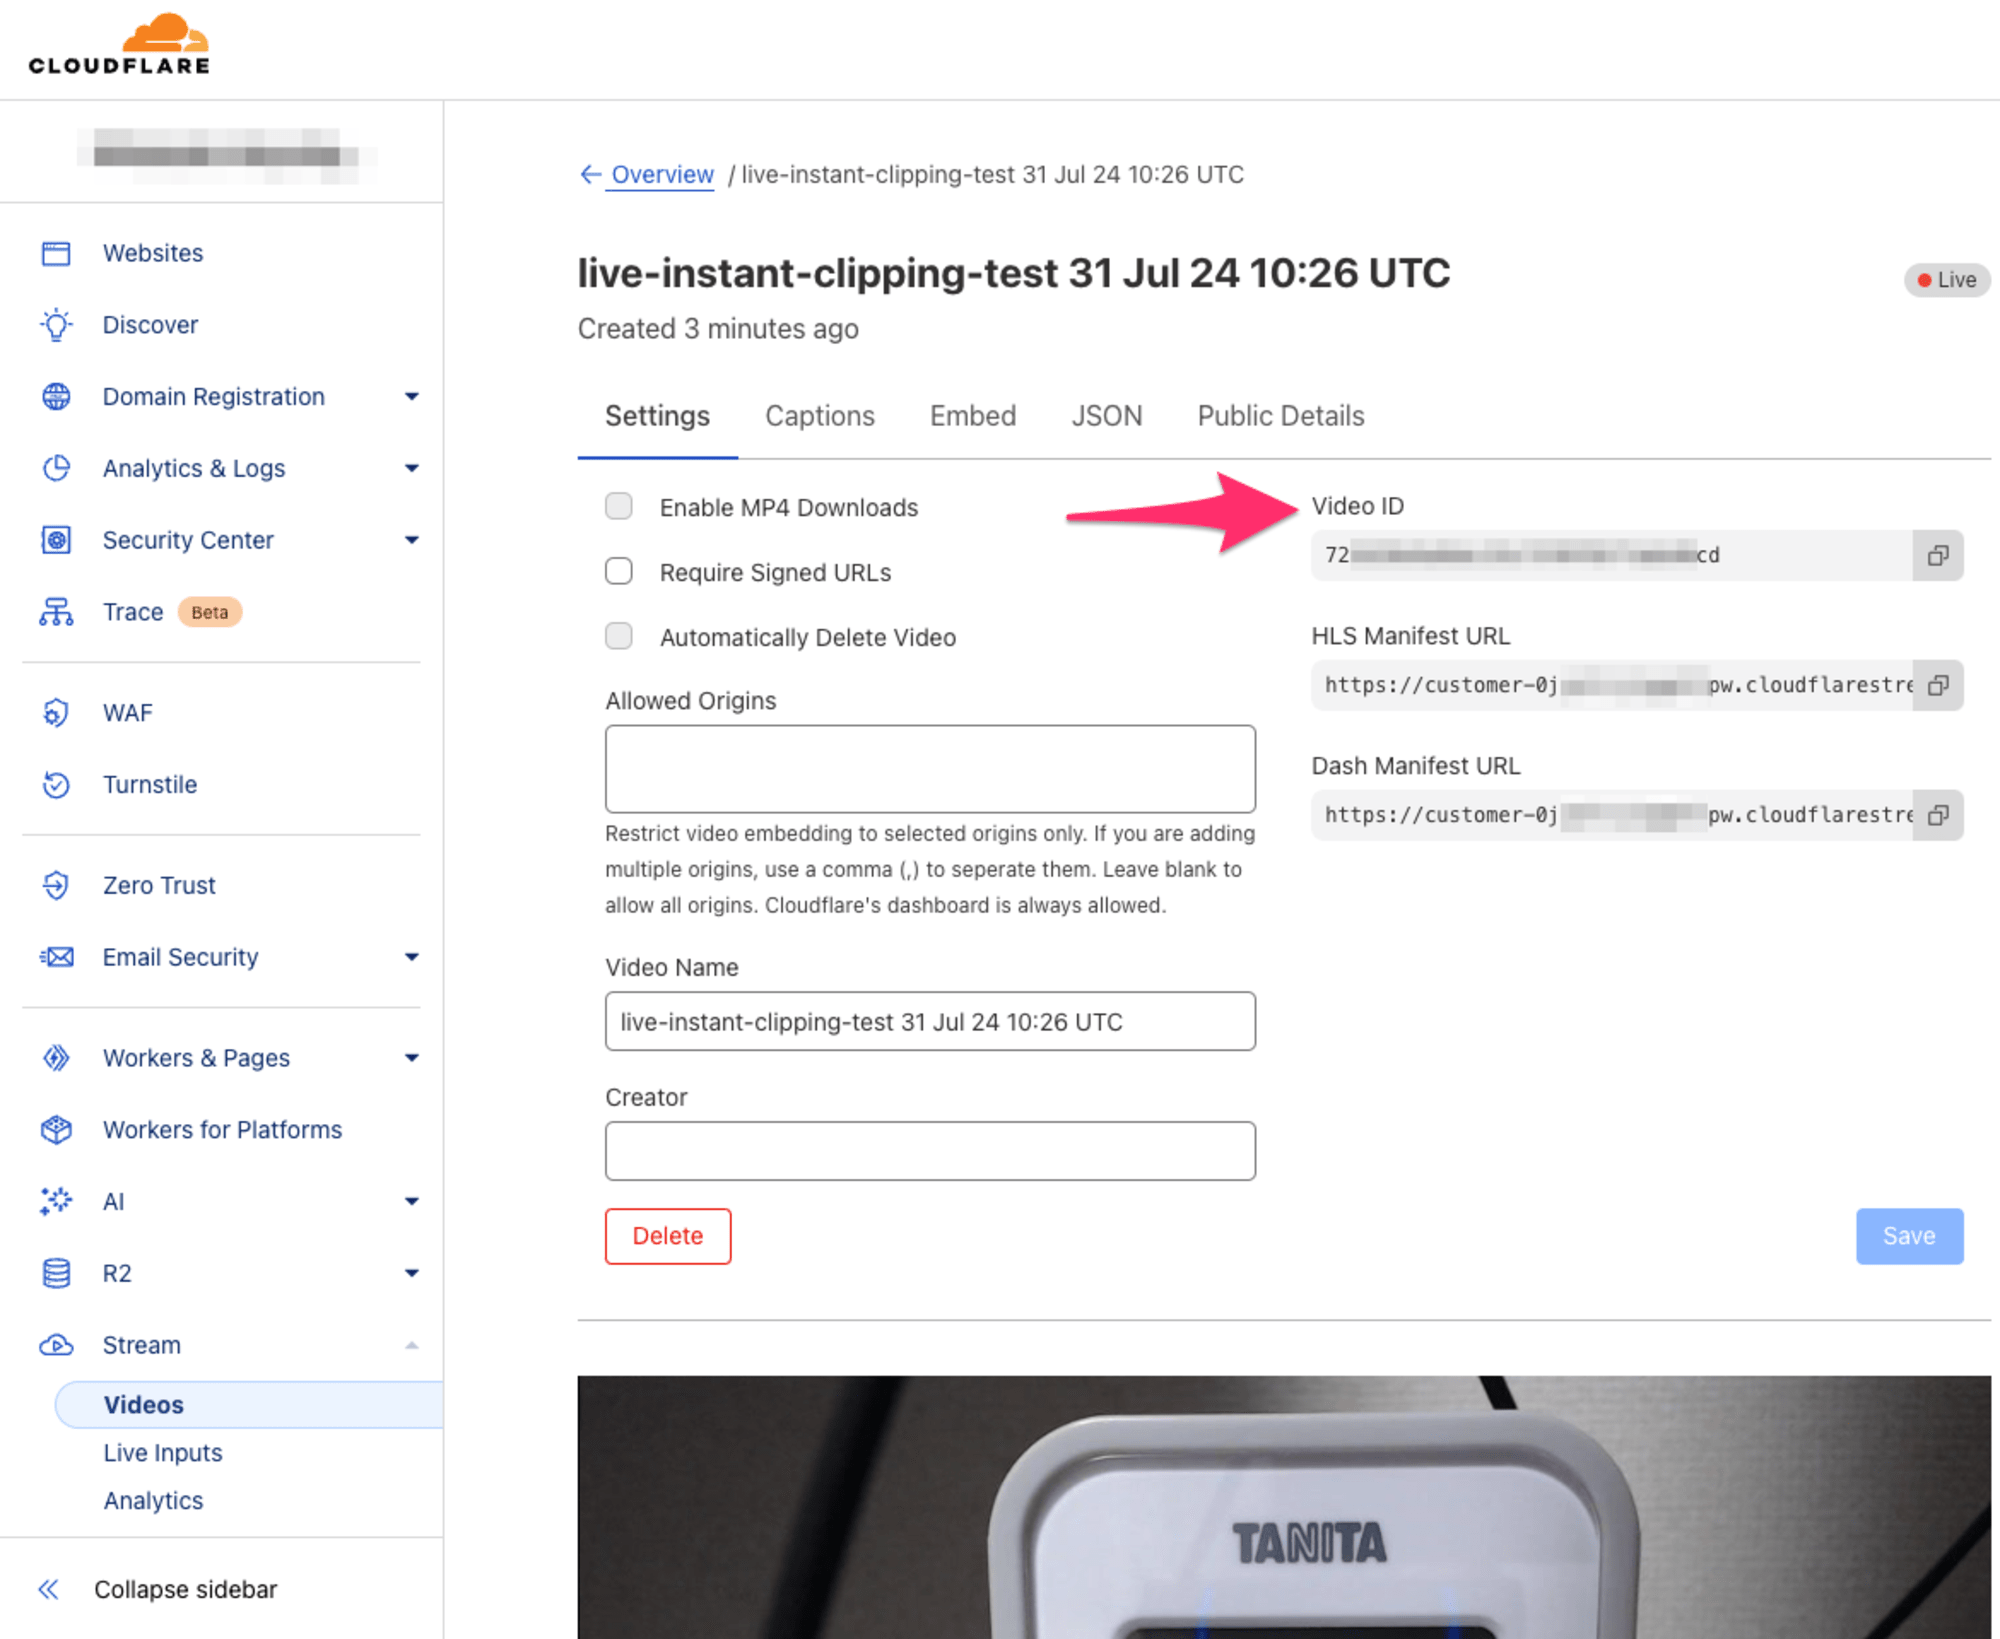Click the Overview breadcrumb link
The width and height of the screenshot is (2000, 1639).
point(661,173)
